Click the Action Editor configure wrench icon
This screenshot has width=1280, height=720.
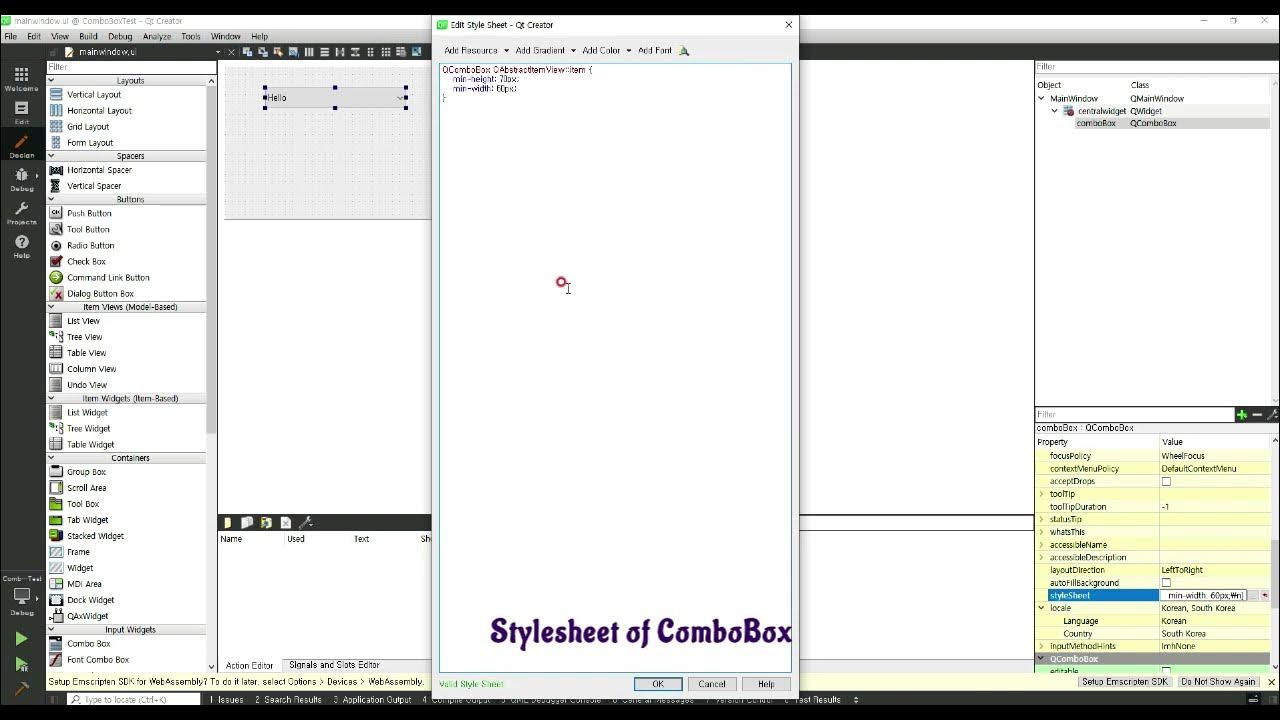coord(306,522)
